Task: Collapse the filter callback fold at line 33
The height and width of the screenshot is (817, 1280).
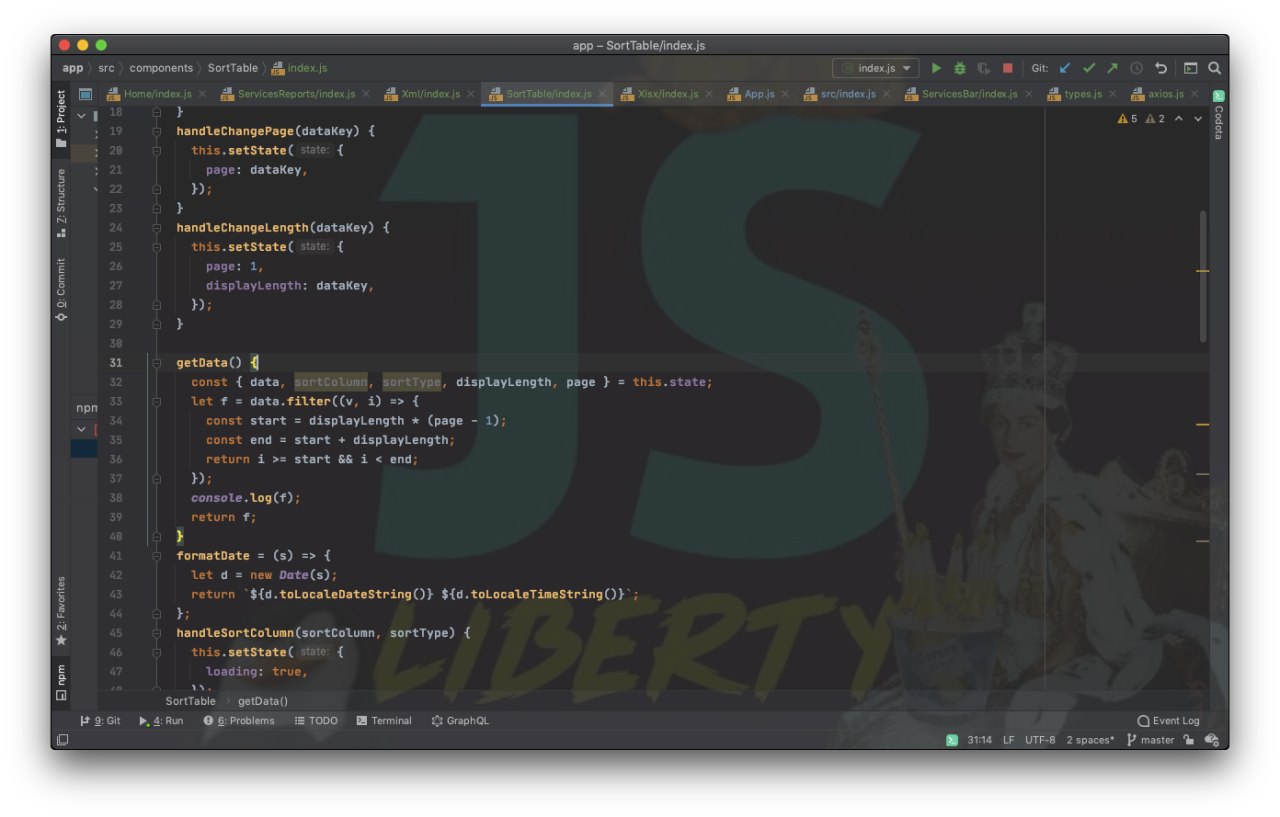Action: tap(157, 402)
